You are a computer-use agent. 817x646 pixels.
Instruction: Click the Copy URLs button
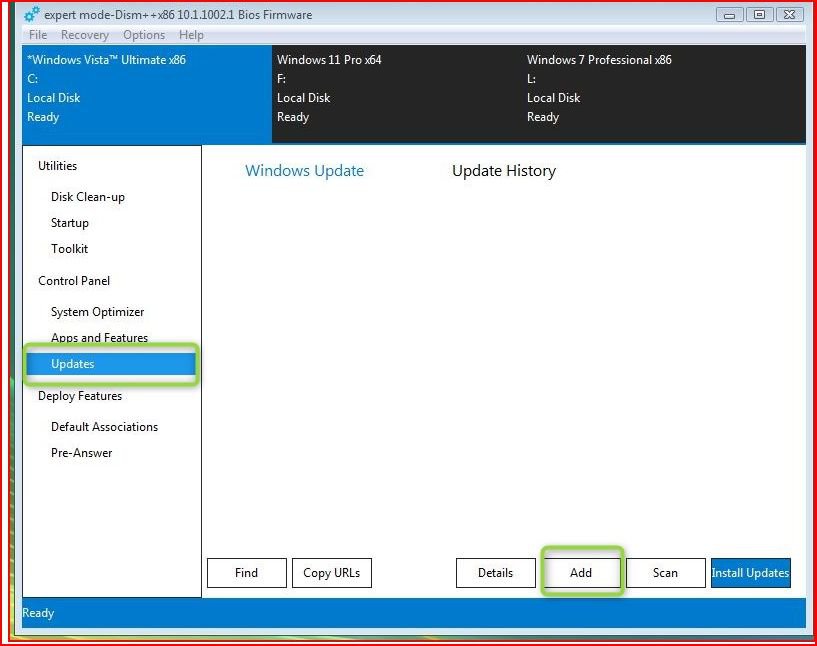pyautogui.click(x=332, y=573)
